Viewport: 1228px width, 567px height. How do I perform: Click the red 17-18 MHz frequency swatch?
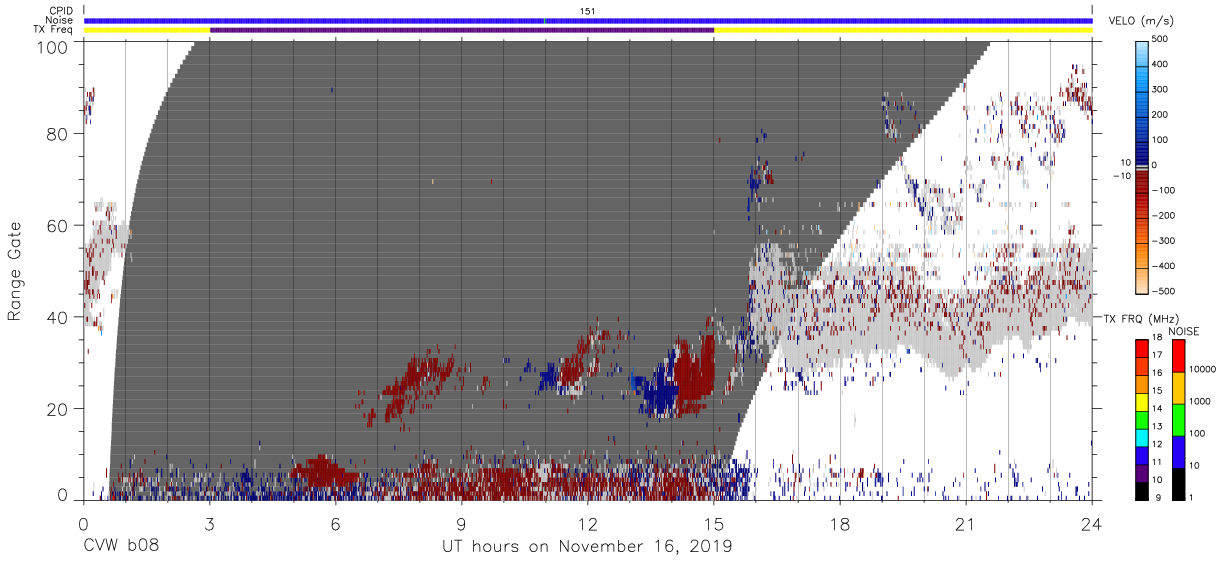point(1142,349)
